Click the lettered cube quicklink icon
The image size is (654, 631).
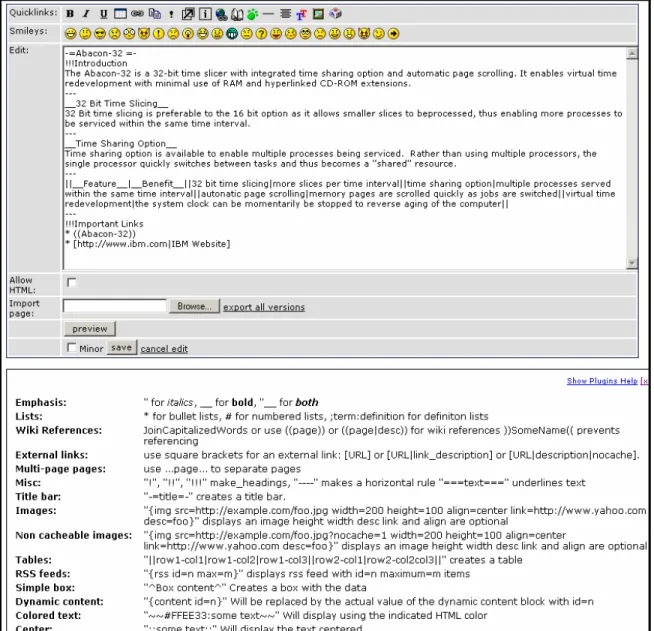[x=336, y=14]
